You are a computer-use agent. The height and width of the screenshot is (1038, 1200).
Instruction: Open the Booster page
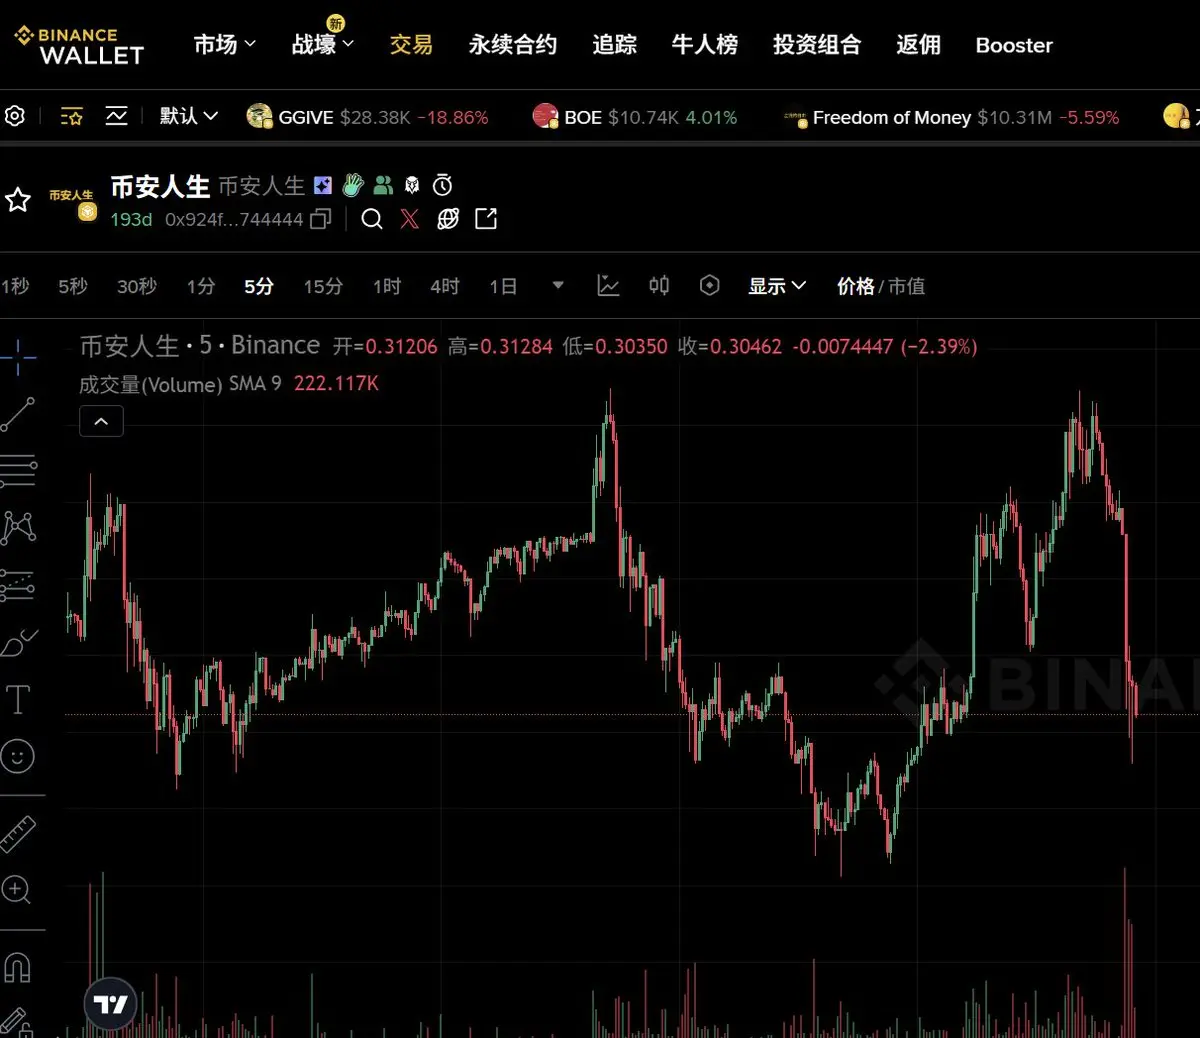coord(1014,45)
